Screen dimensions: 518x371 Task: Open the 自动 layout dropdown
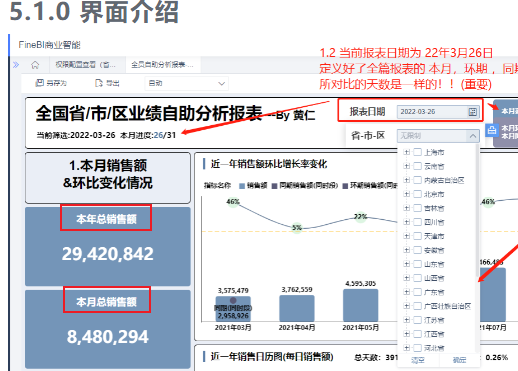coord(187,83)
